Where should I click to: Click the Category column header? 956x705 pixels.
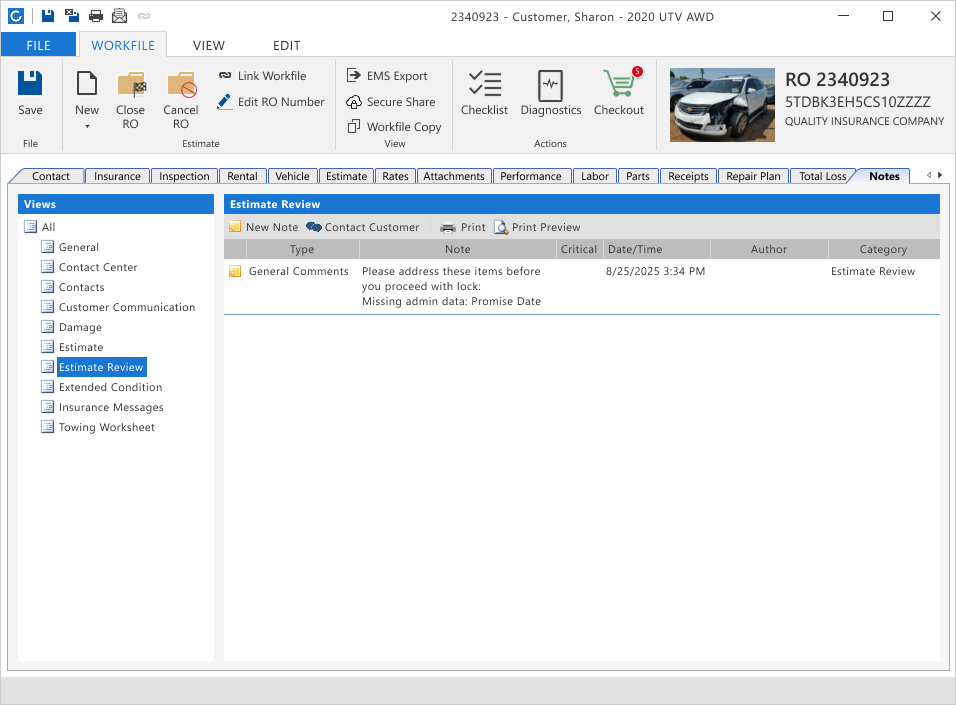[883, 249]
